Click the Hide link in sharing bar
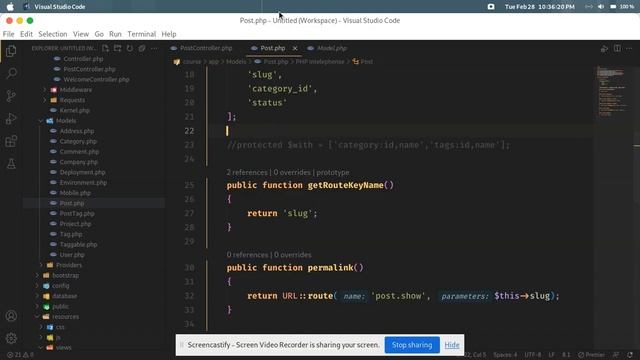The width and height of the screenshot is (640, 360). tap(451, 345)
